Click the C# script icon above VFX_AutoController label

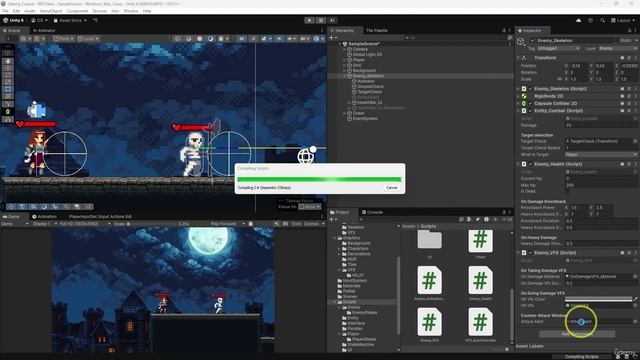pos(480,322)
